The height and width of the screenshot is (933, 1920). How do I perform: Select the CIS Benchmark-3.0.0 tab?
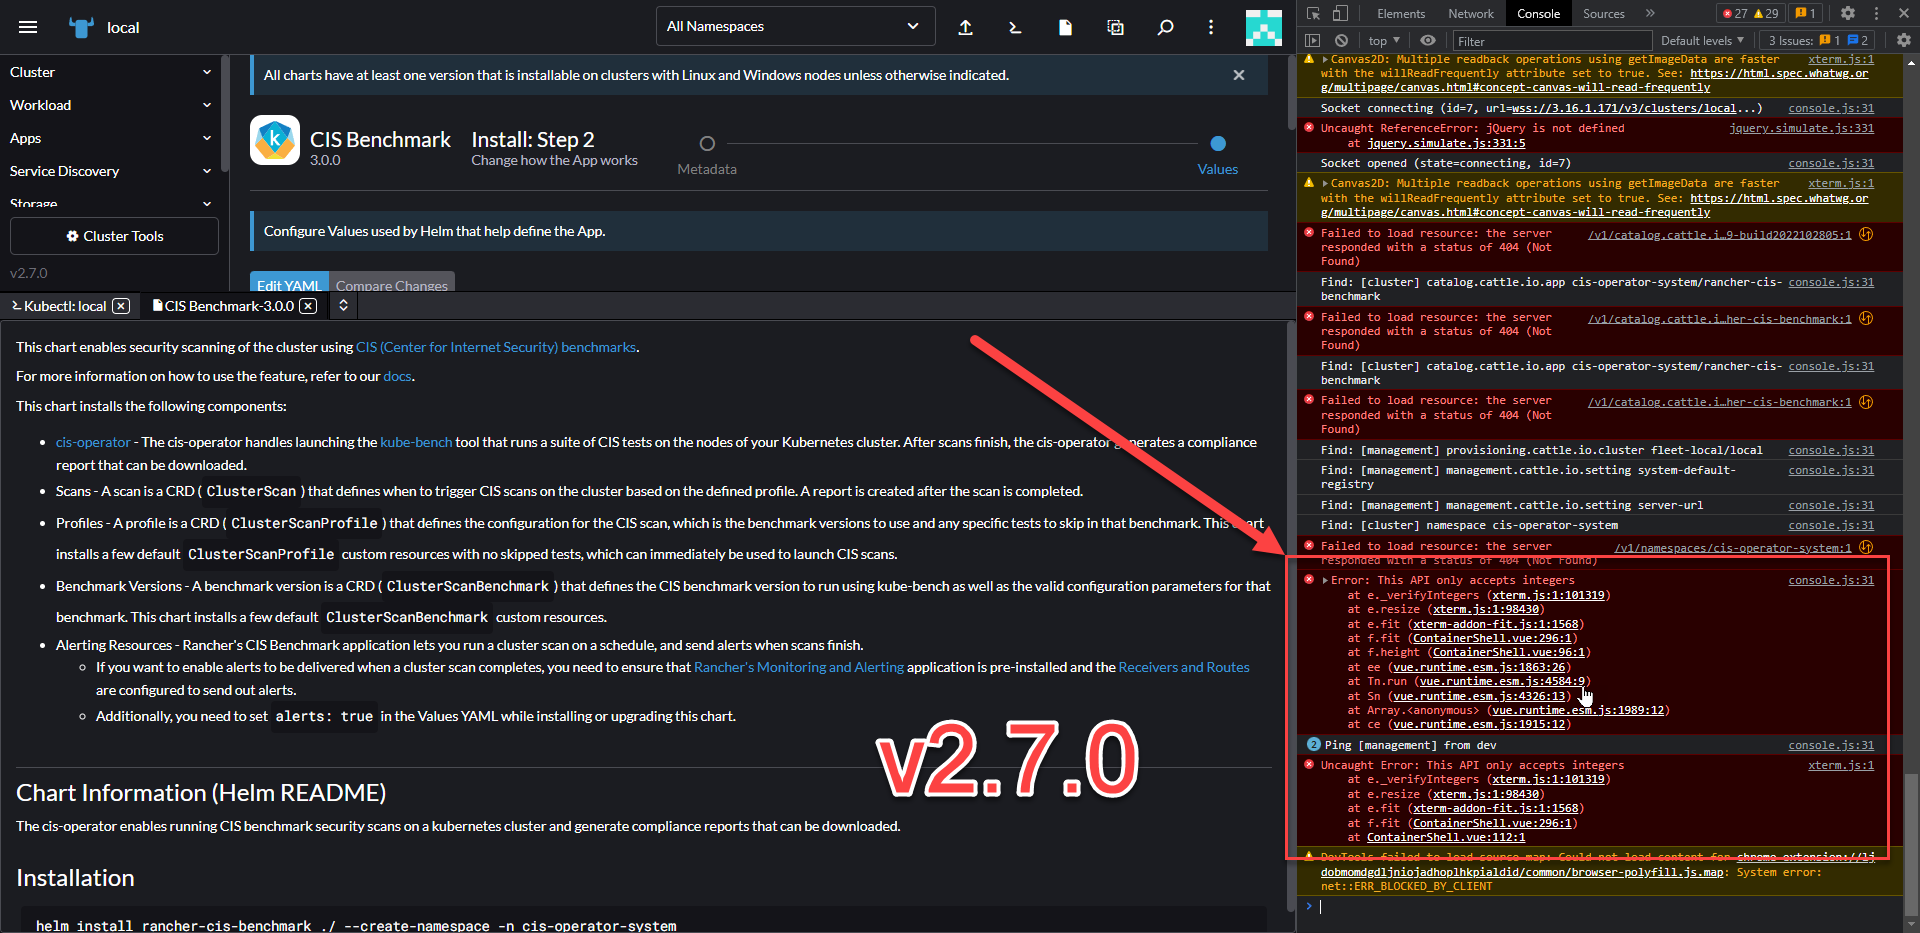point(228,306)
